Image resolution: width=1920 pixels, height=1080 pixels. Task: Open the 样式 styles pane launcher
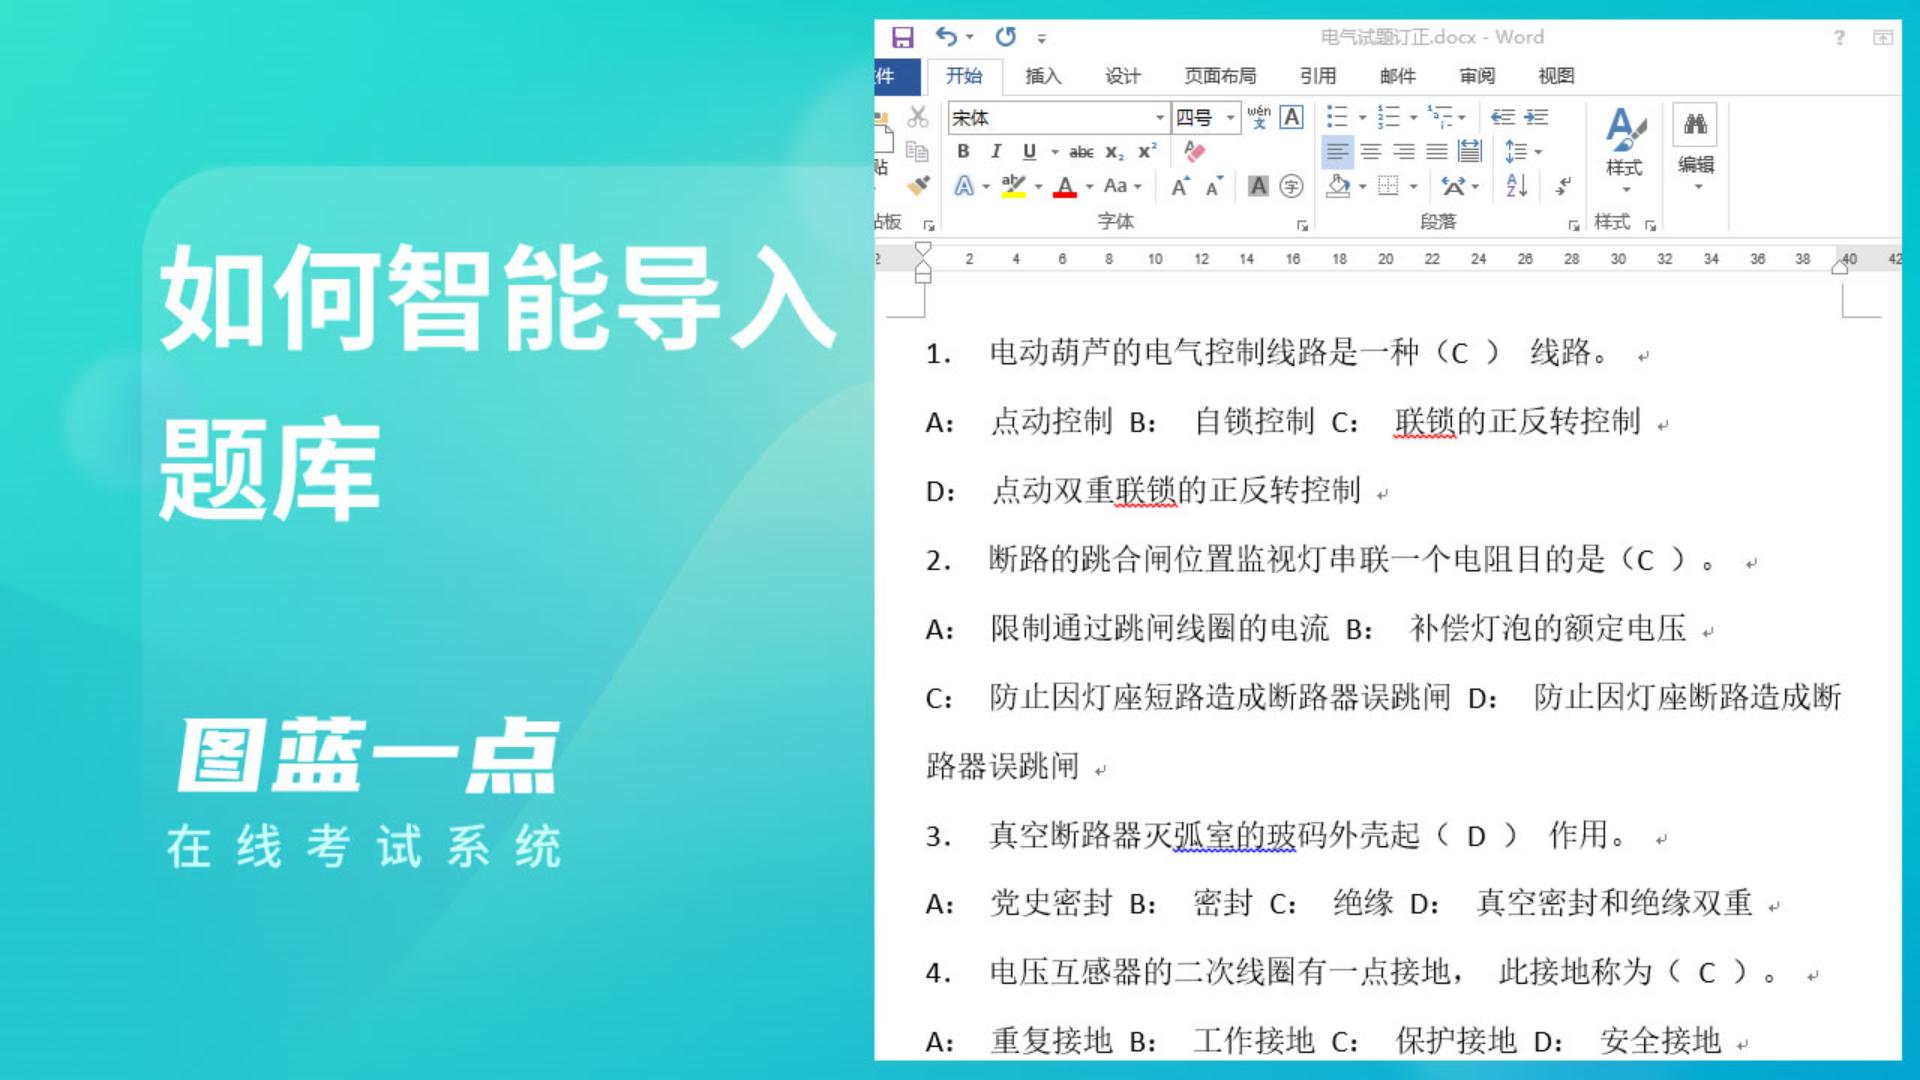pyautogui.click(x=1650, y=226)
